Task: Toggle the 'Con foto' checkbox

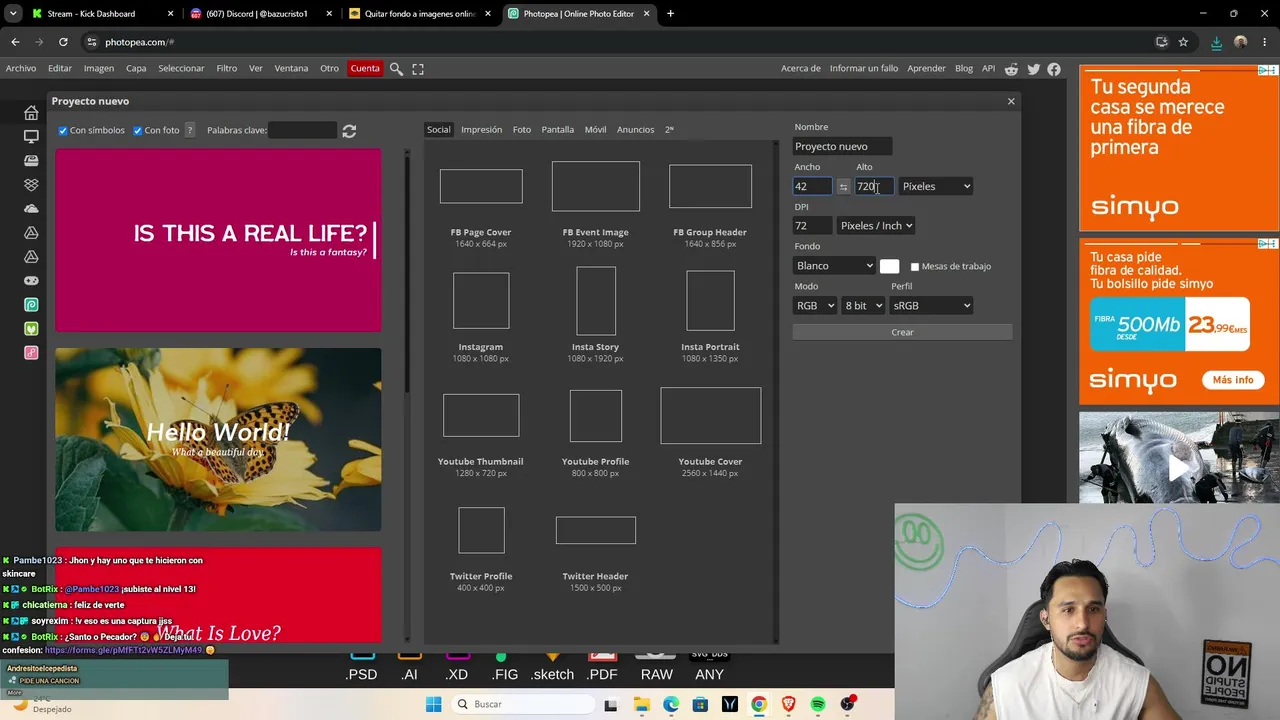Action: pyautogui.click(x=138, y=131)
